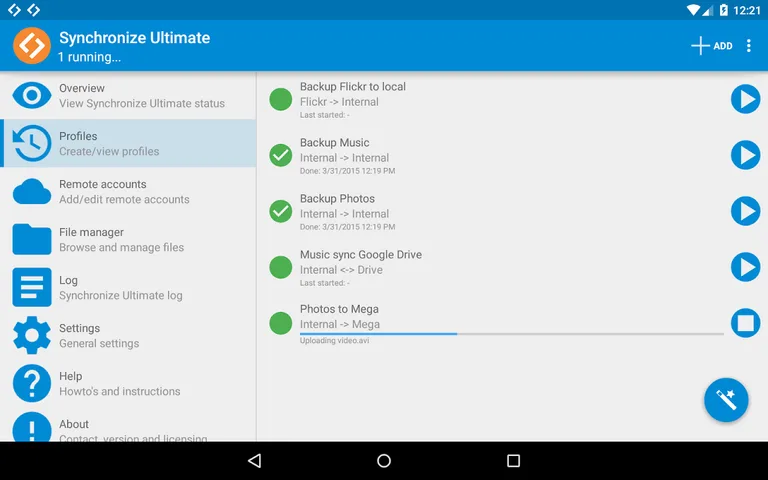This screenshot has height=480, width=768.
Task: Stop the running Photos to Mega sync
Action: point(745,323)
